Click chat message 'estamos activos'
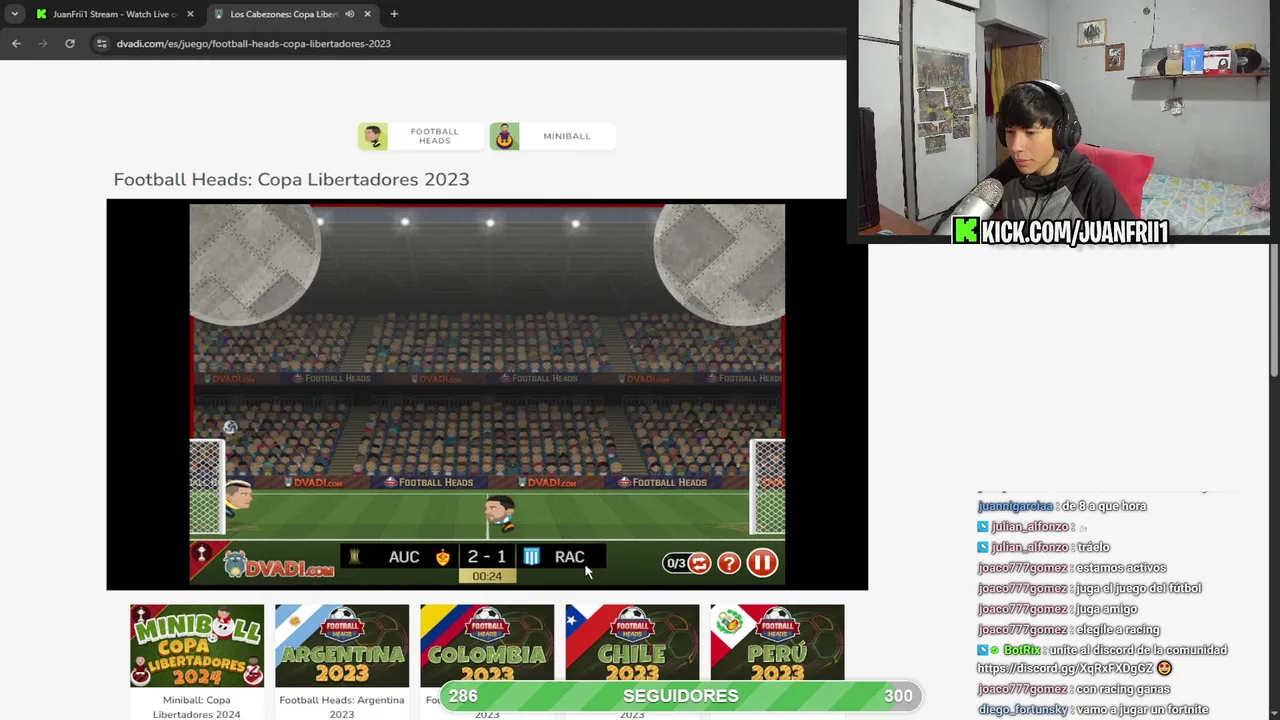This screenshot has height=720, width=1280. [1121, 567]
